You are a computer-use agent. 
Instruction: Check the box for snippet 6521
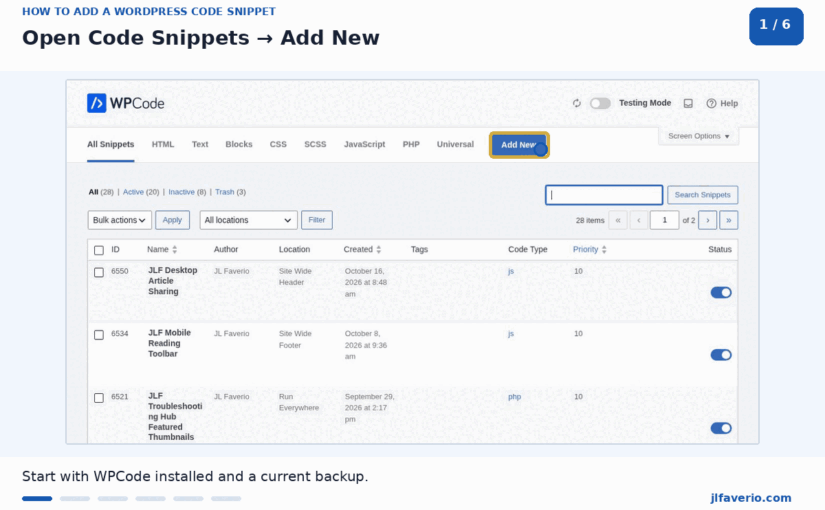click(99, 398)
